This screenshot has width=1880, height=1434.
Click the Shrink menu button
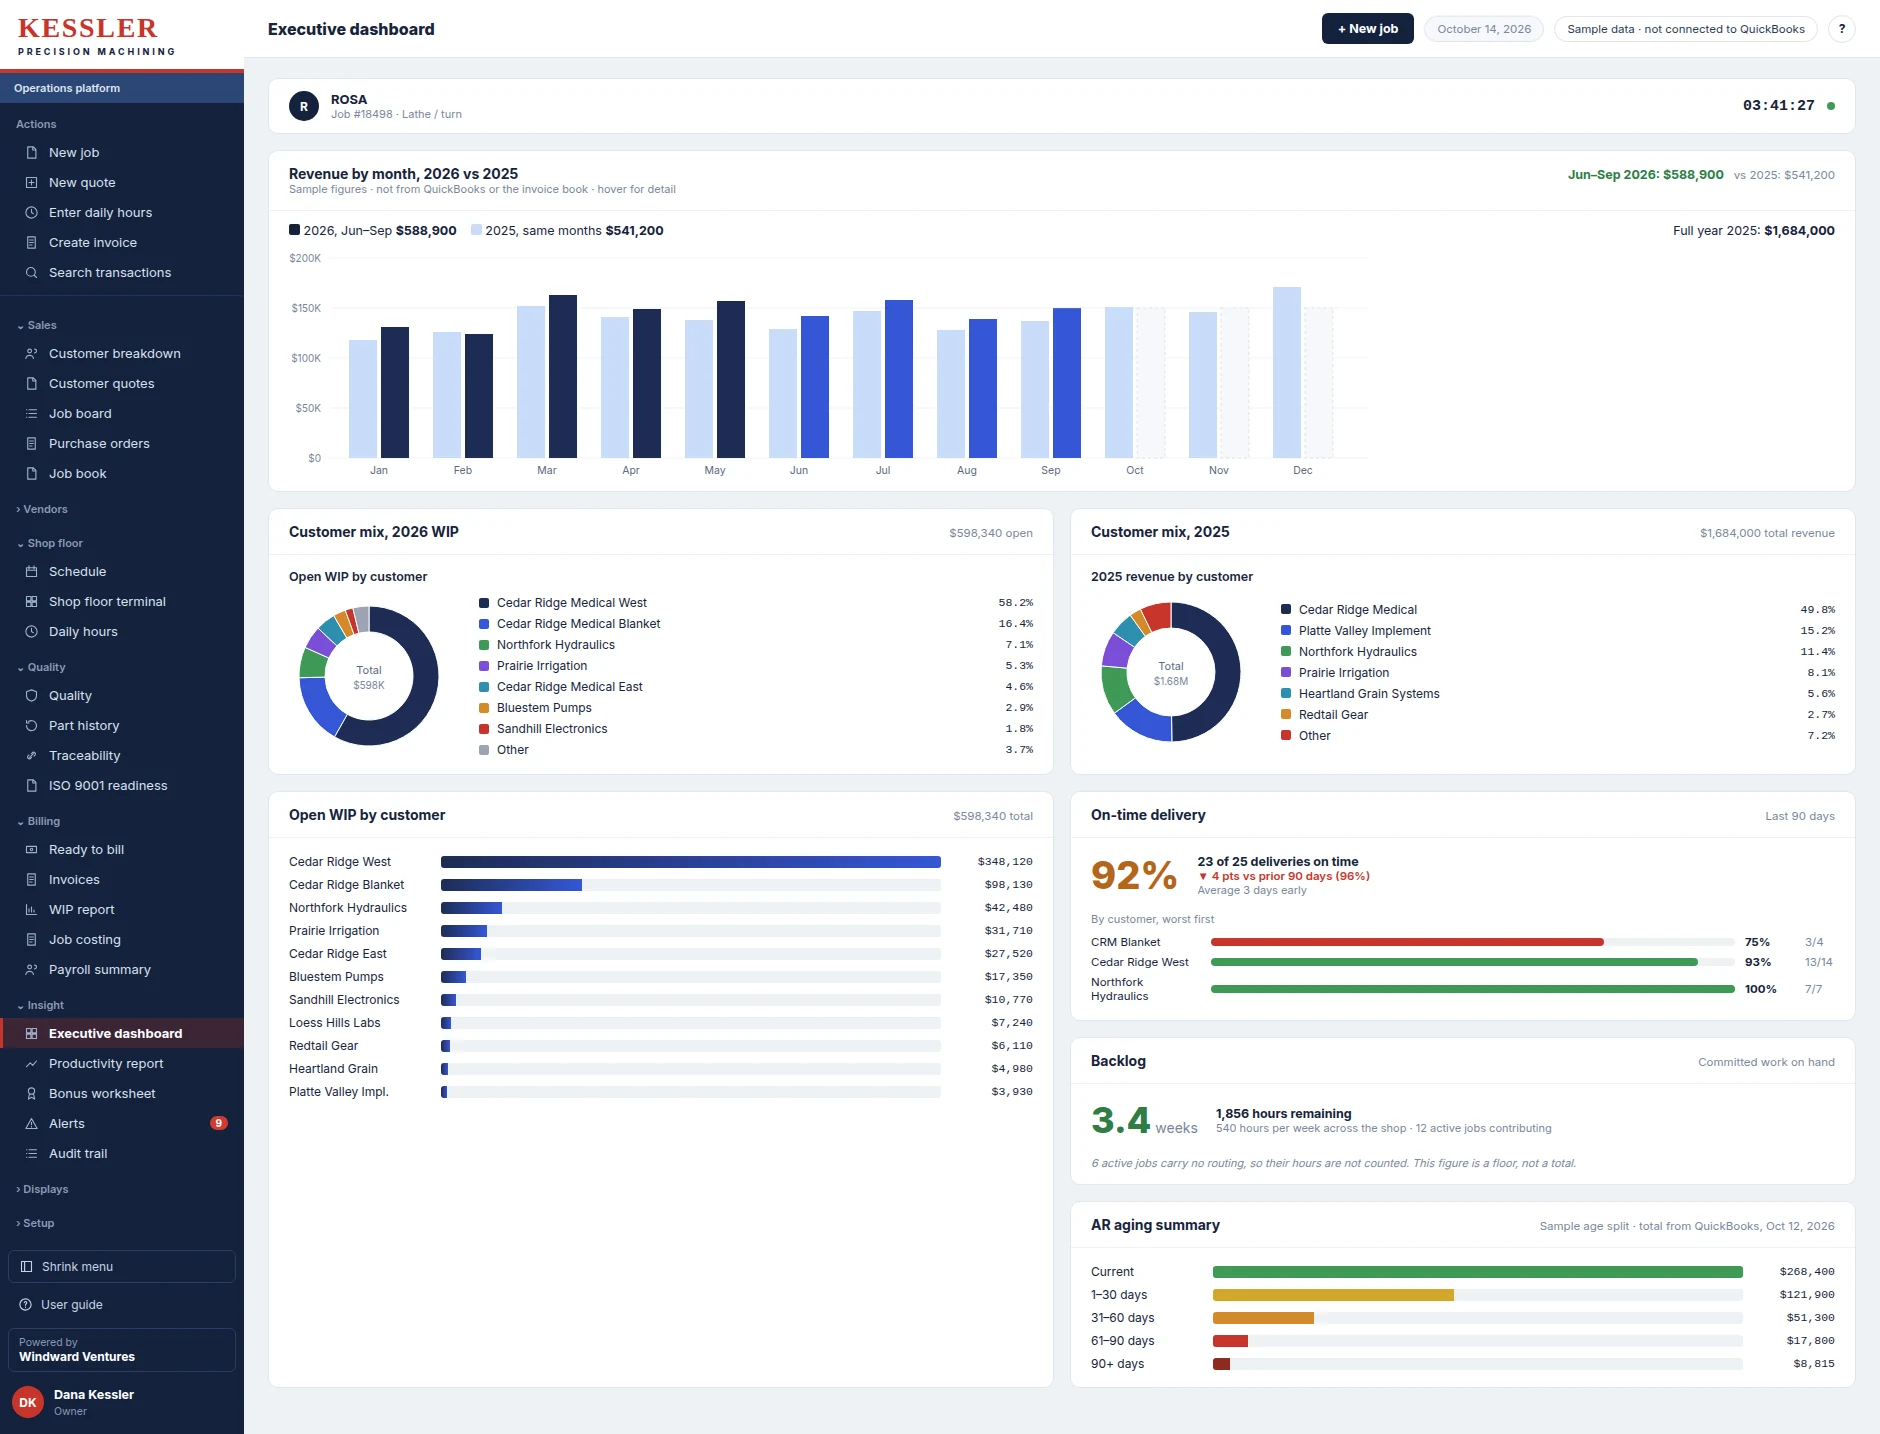(x=122, y=1267)
